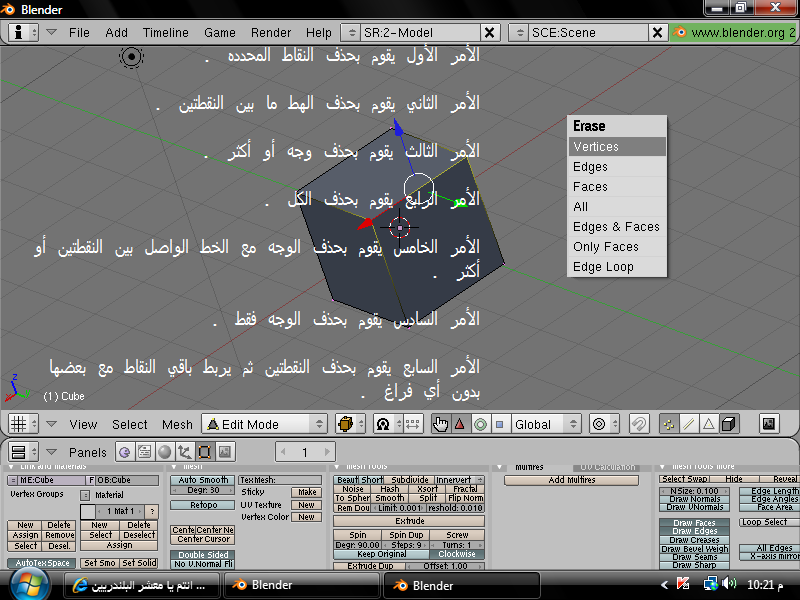Select the translate manipulator triangle icon
The image size is (800, 600).
pos(460,424)
